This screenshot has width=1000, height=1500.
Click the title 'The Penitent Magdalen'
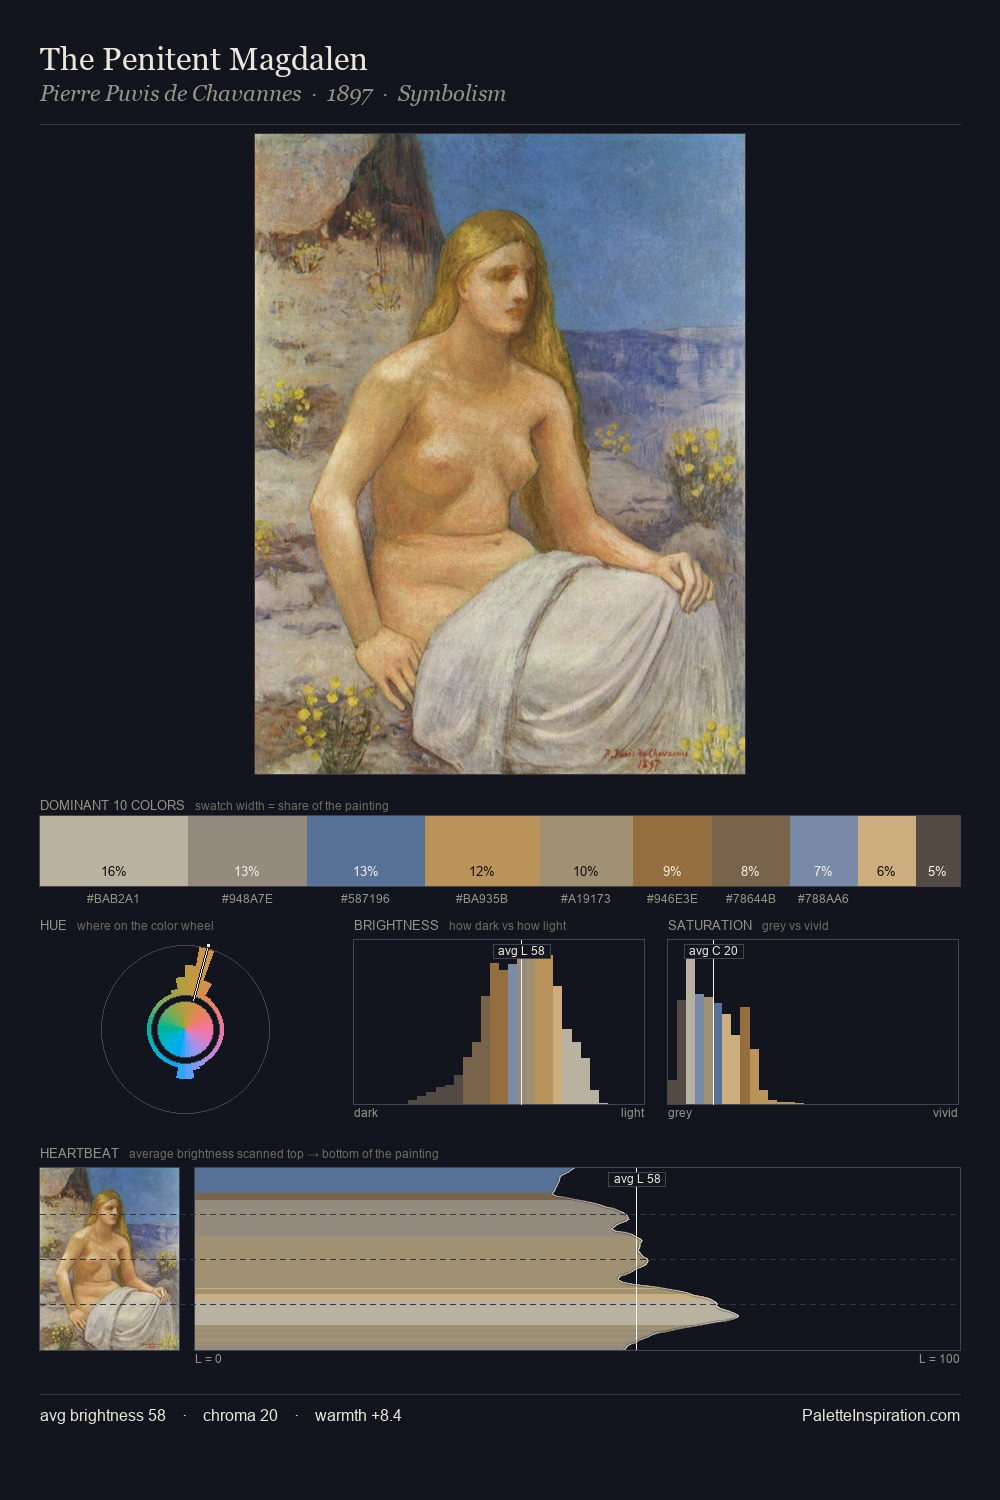[x=204, y=59]
